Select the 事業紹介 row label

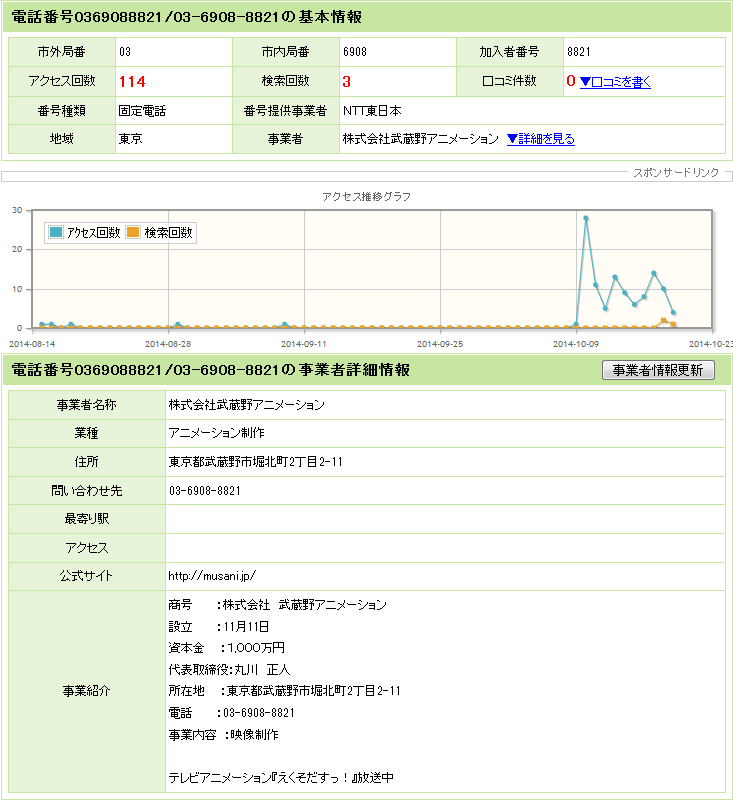pyautogui.click(x=87, y=692)
